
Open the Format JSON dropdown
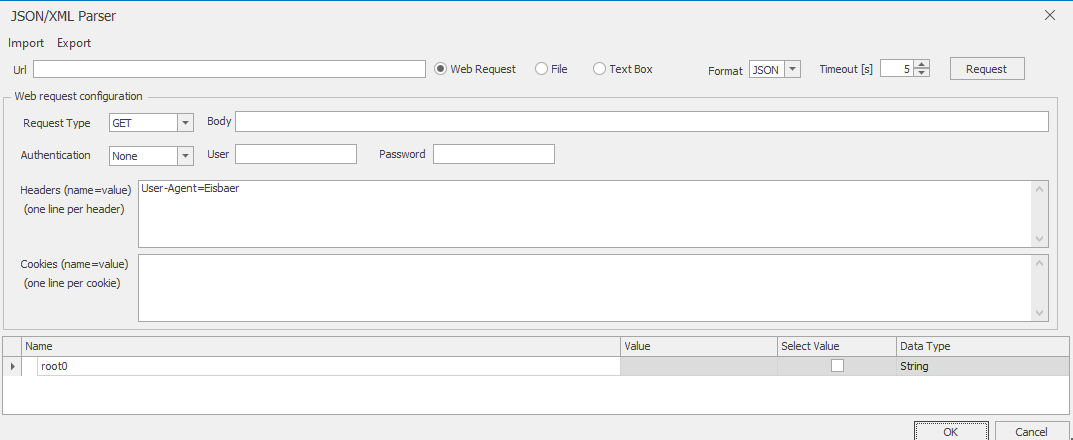(792, 69)
